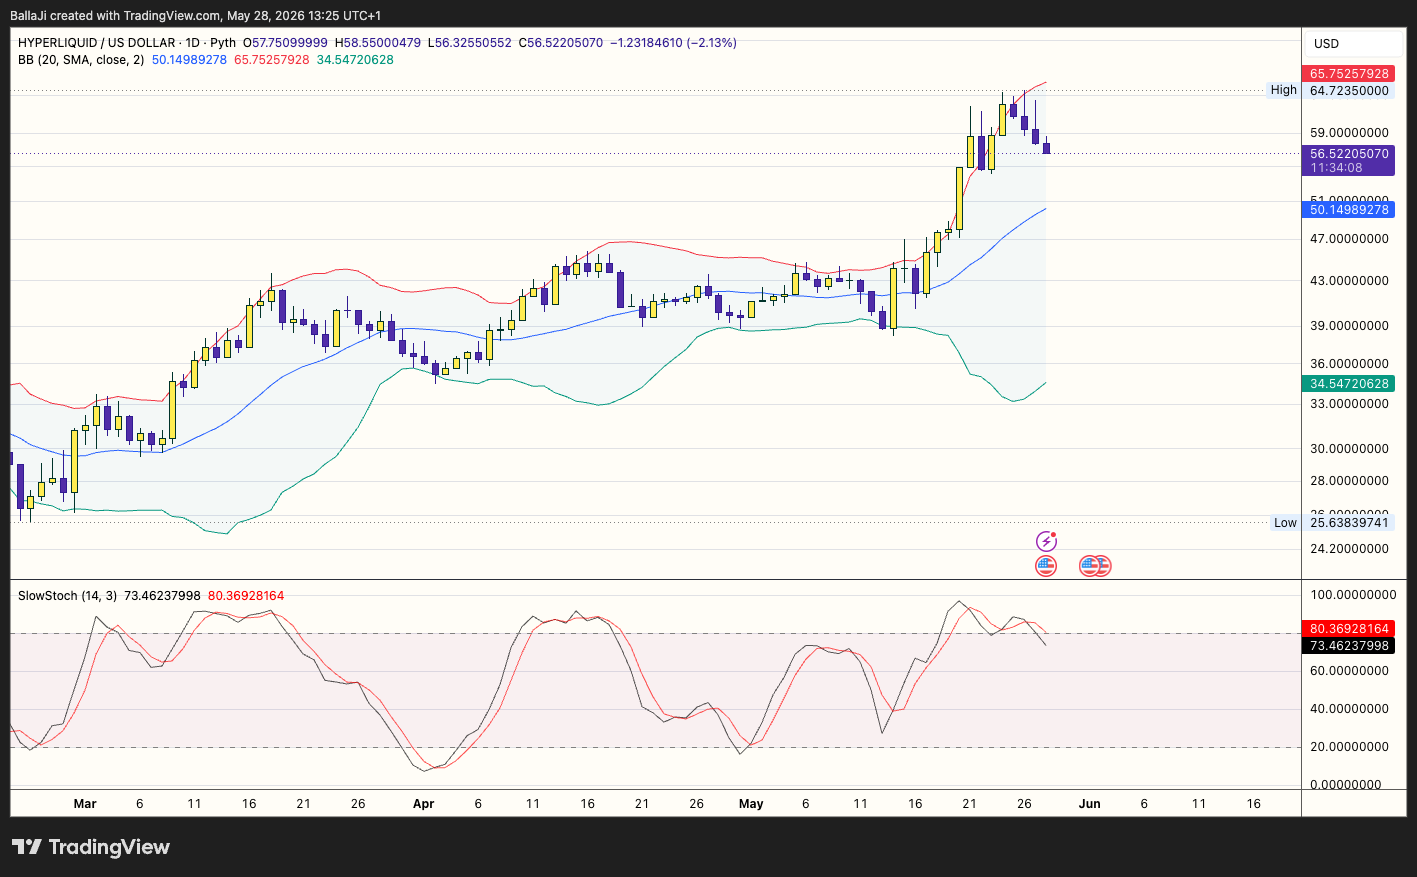Screen dimensions: 1417x877
Task: Click red 65.75257928 label on price axis
Action: pyautogui.click(x=1349, y=74)
